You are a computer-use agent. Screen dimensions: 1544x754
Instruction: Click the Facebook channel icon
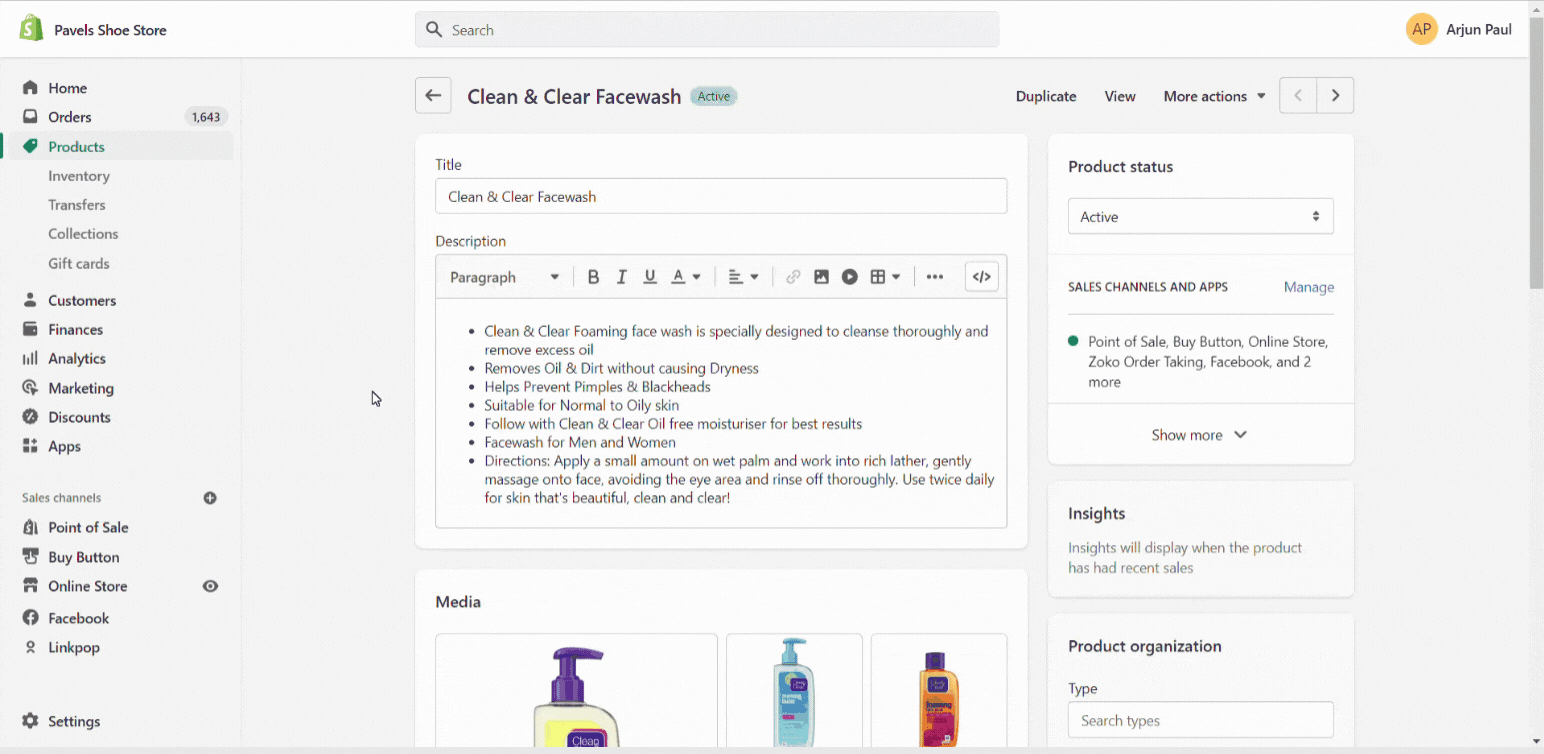click(x=30, y=618)
